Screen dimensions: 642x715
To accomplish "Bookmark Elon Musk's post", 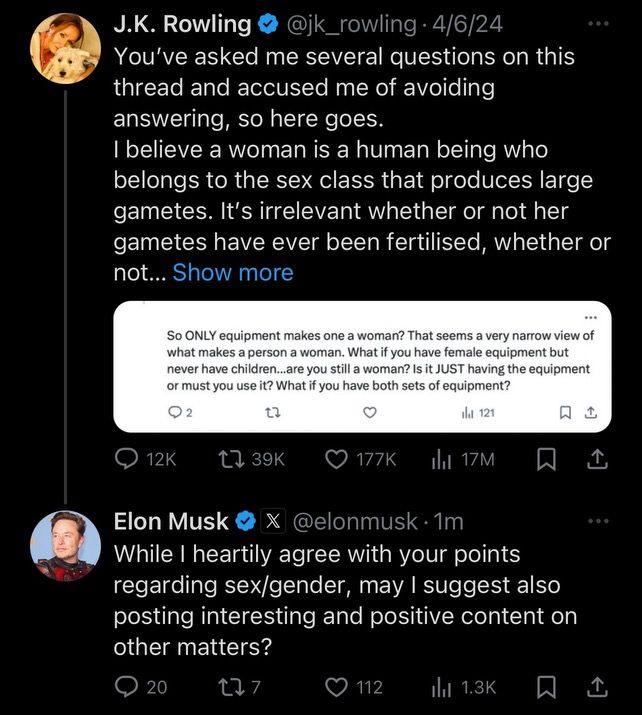I will tap(547, 687).
